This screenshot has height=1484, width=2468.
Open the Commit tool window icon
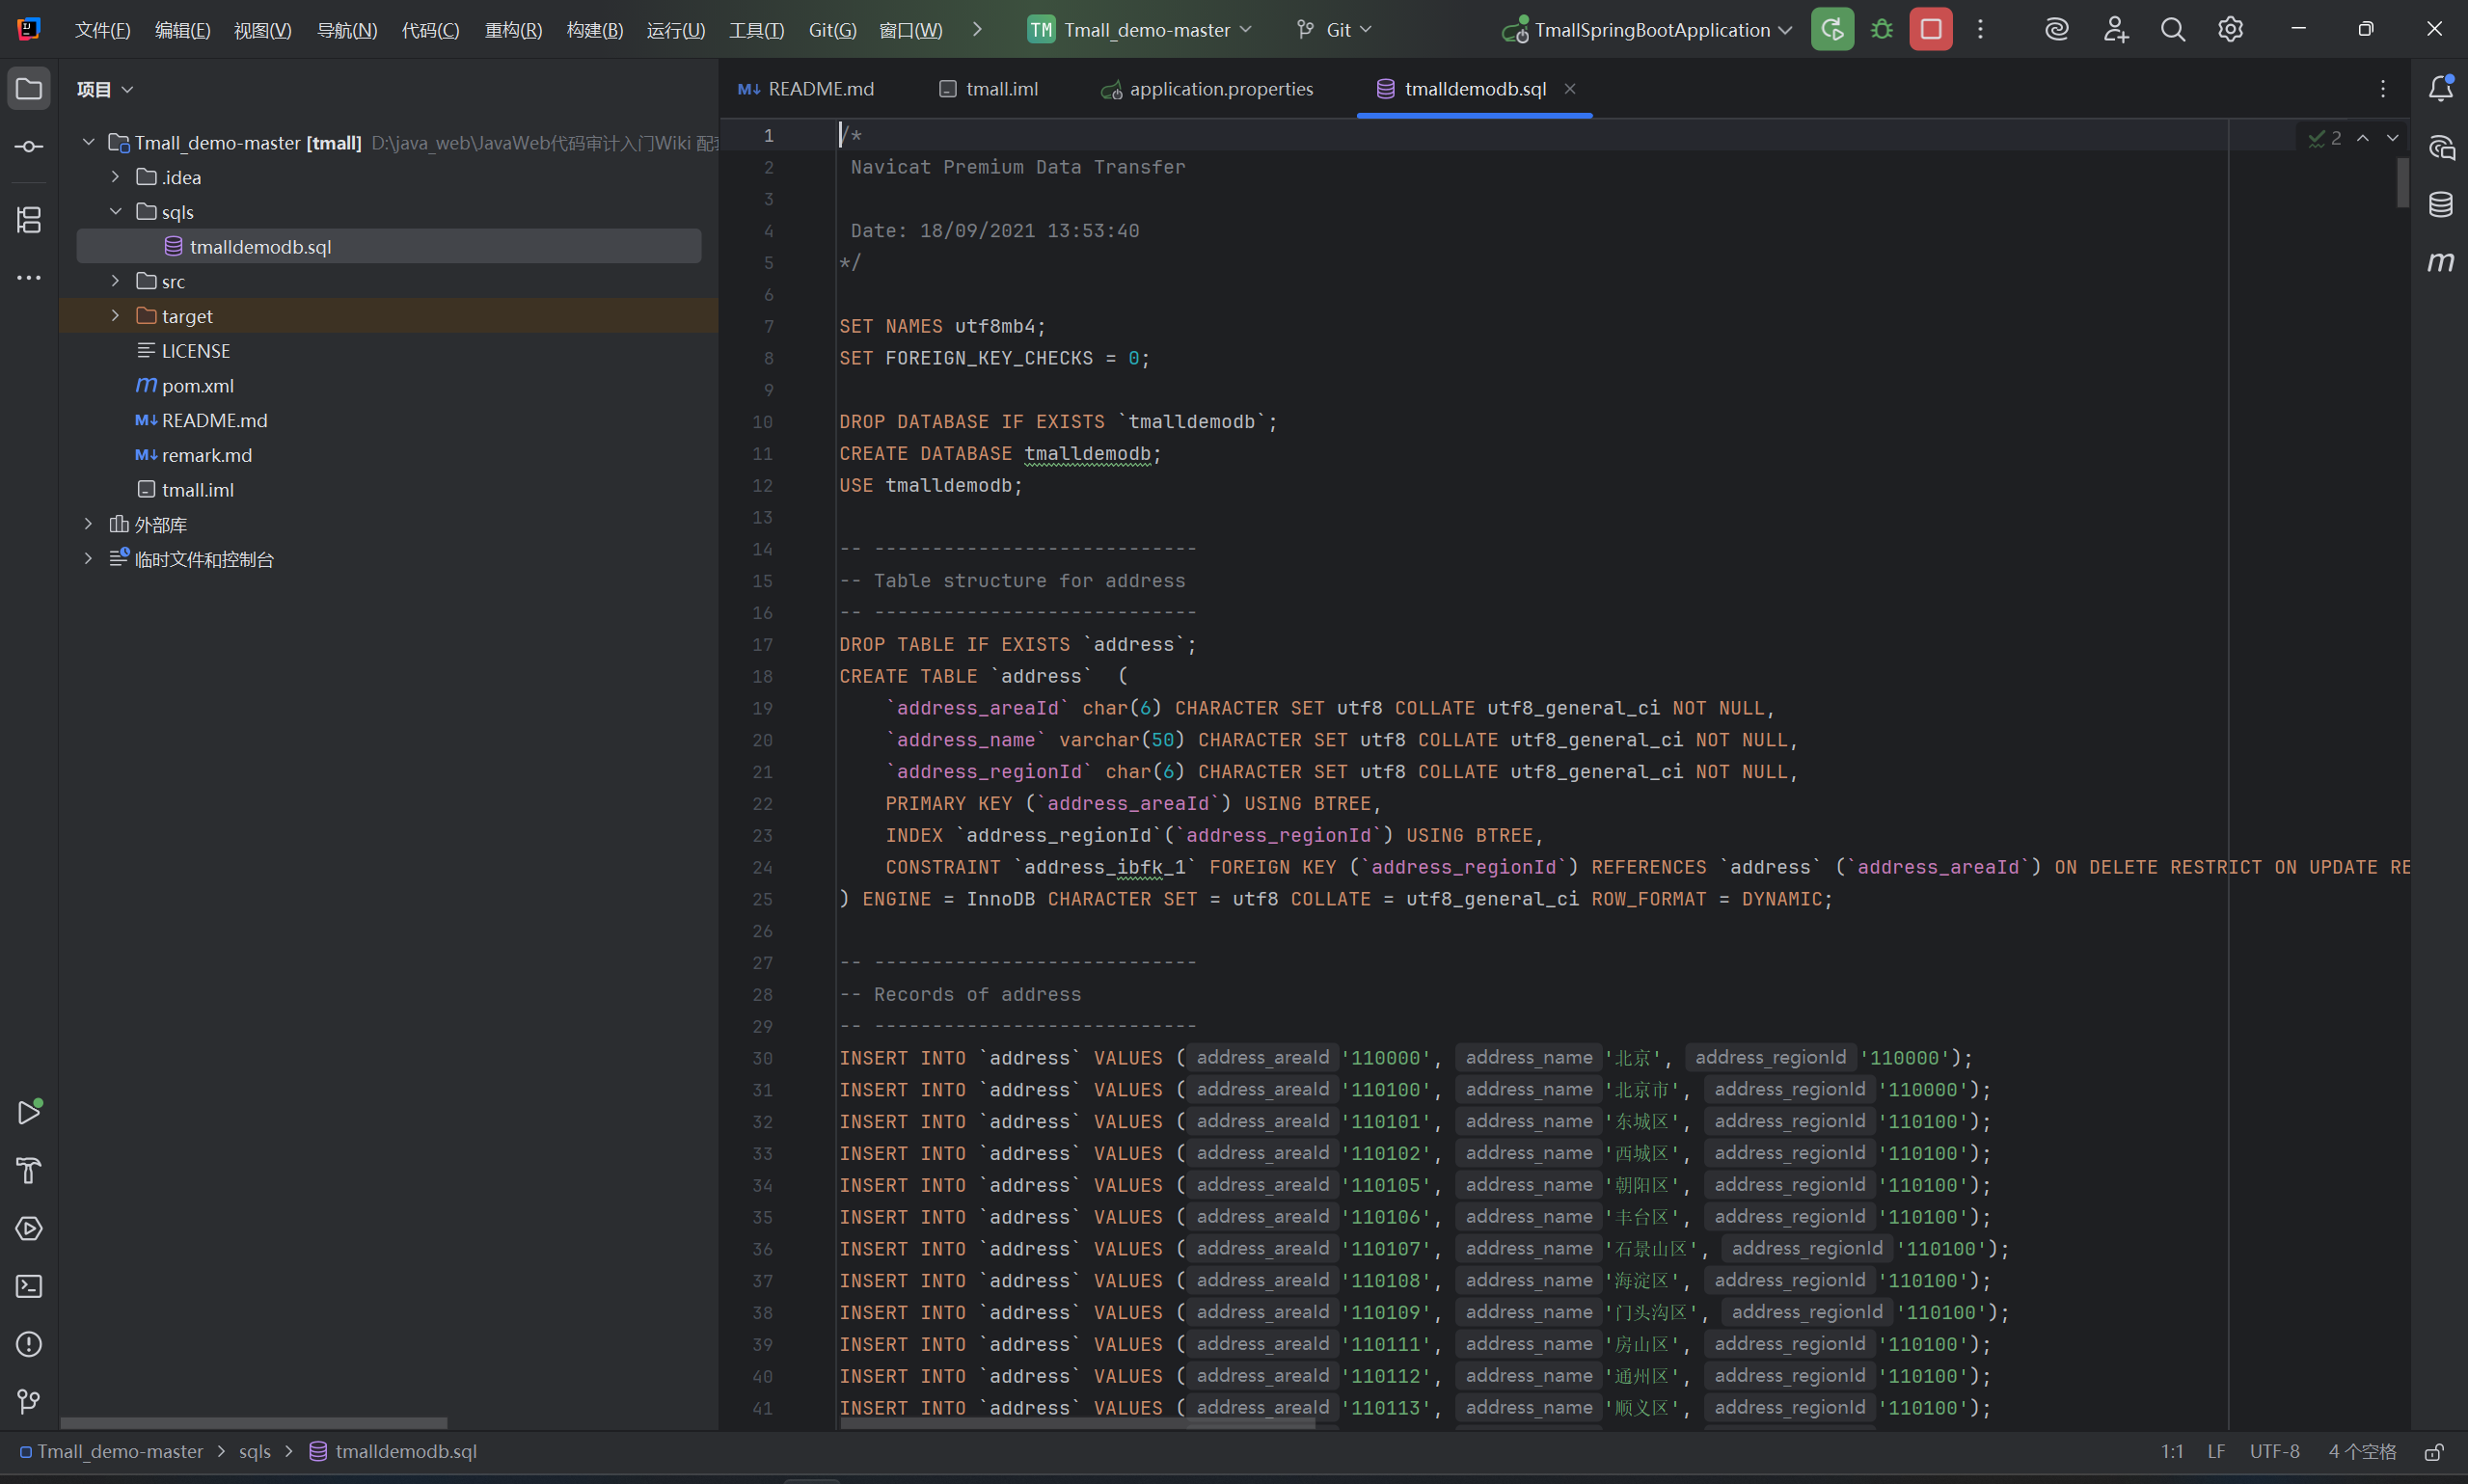[28, 147]
